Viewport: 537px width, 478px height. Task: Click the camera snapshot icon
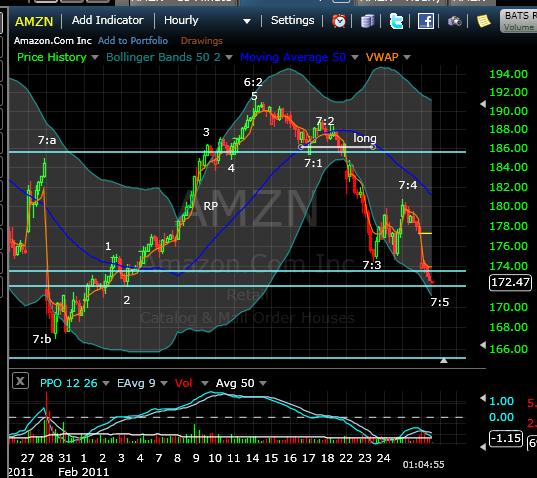coord(454,22)
